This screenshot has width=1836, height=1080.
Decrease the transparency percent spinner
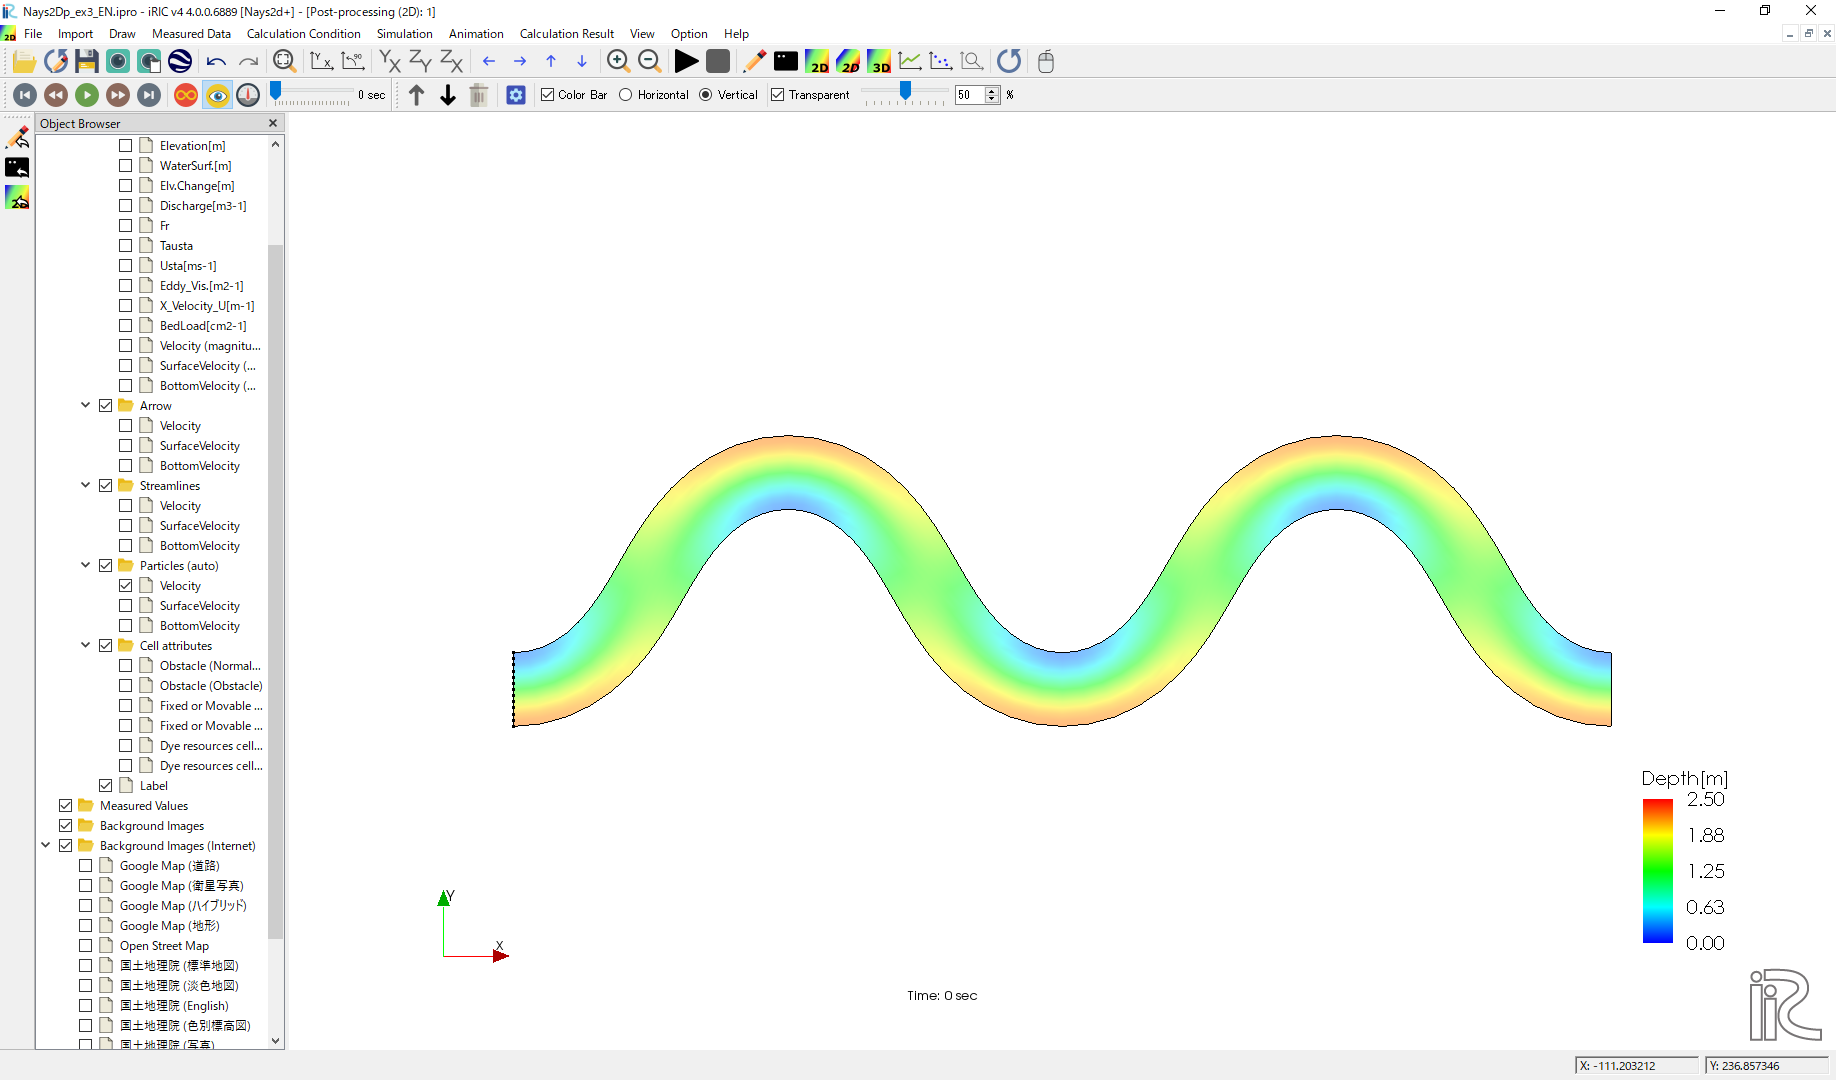(x=992, y=100)
